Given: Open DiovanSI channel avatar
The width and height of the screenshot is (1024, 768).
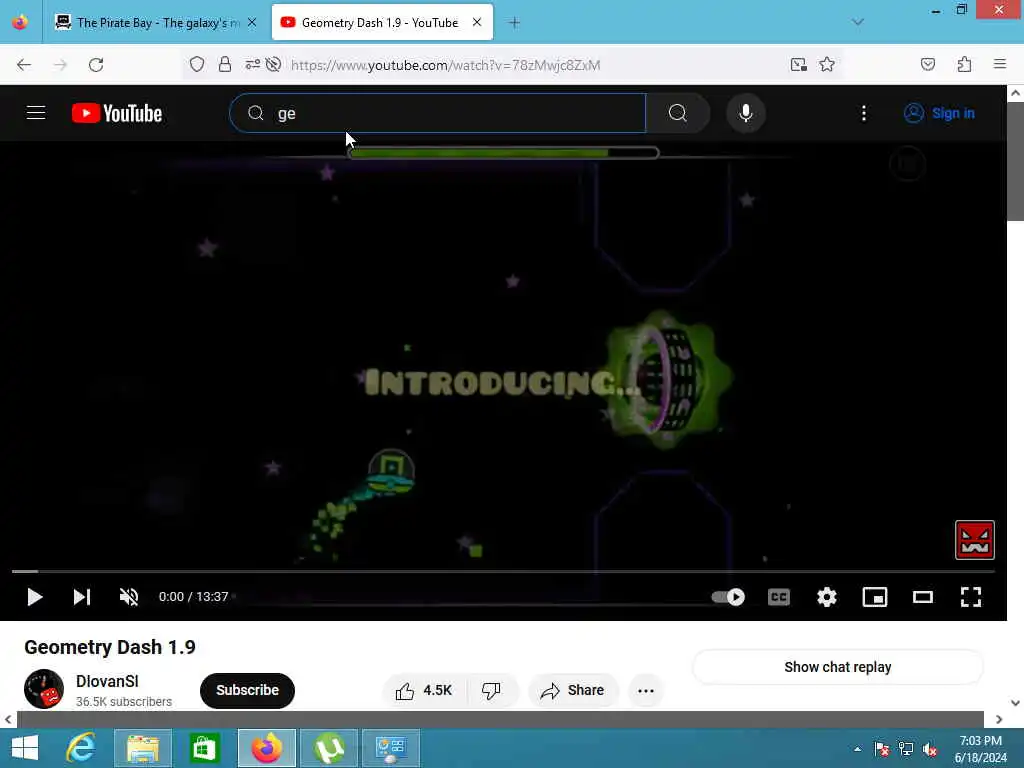Looking at the screenshot, I should click(44, 689).
